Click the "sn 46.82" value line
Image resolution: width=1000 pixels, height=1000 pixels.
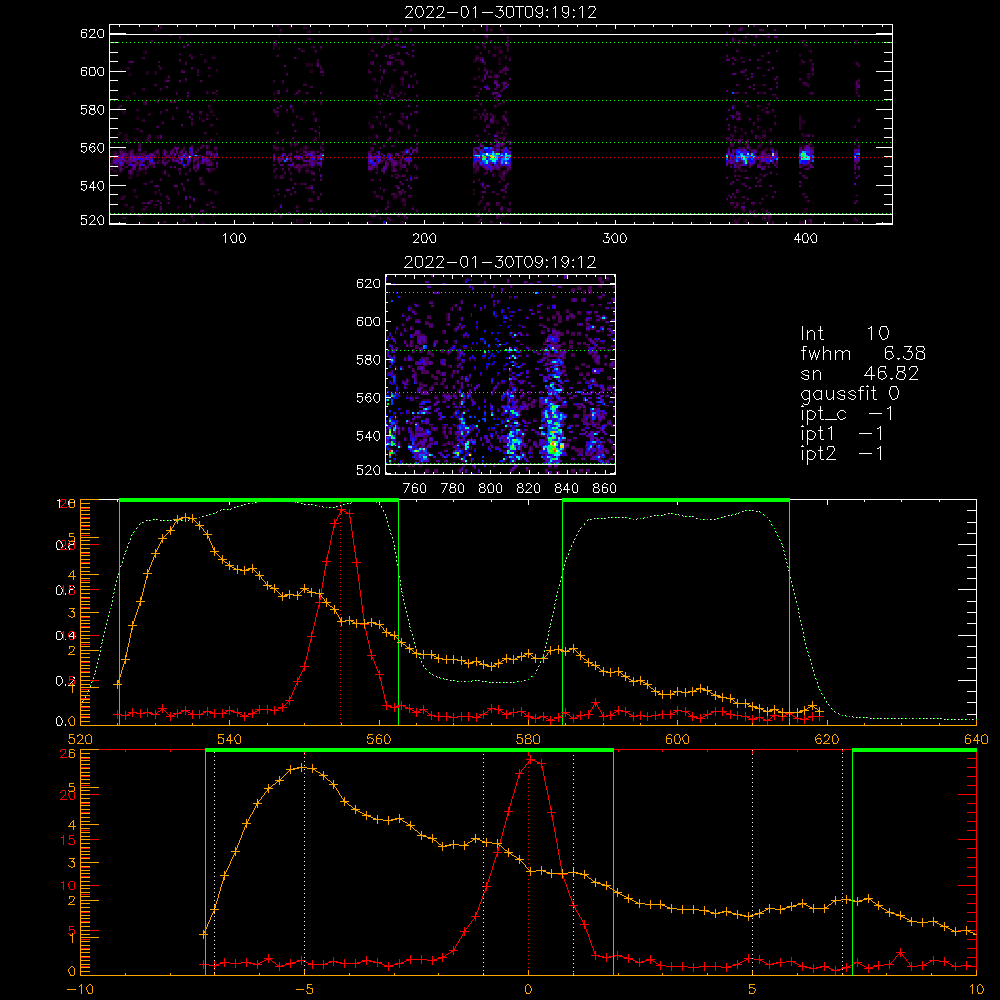coord(859,373)
